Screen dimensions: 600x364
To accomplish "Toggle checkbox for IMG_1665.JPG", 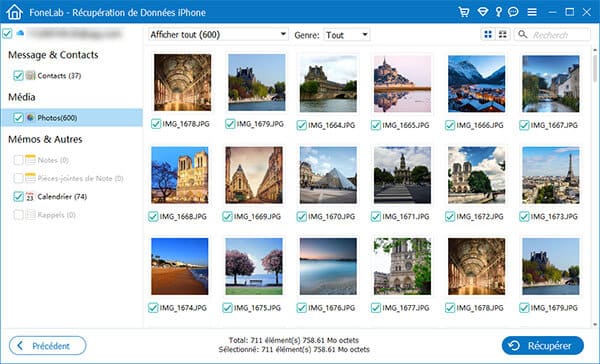I will pos(376,125).
